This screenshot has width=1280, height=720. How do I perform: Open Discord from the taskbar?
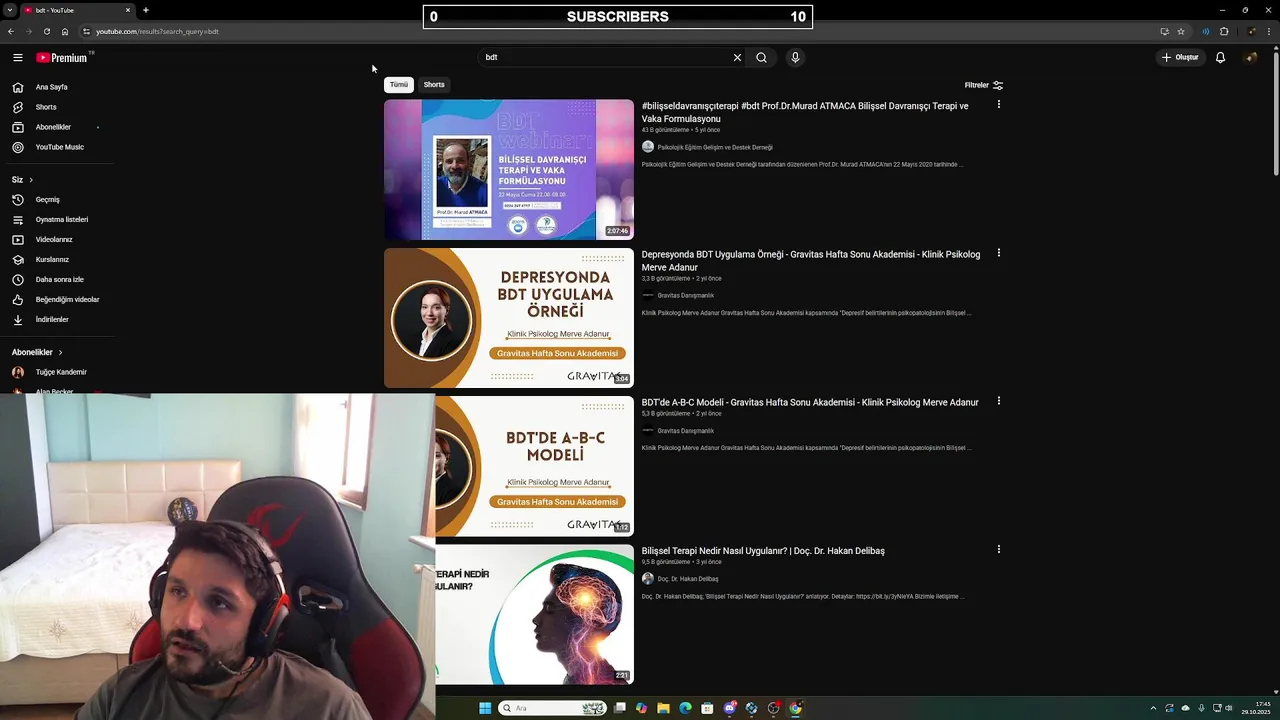[x=729, y=708]
